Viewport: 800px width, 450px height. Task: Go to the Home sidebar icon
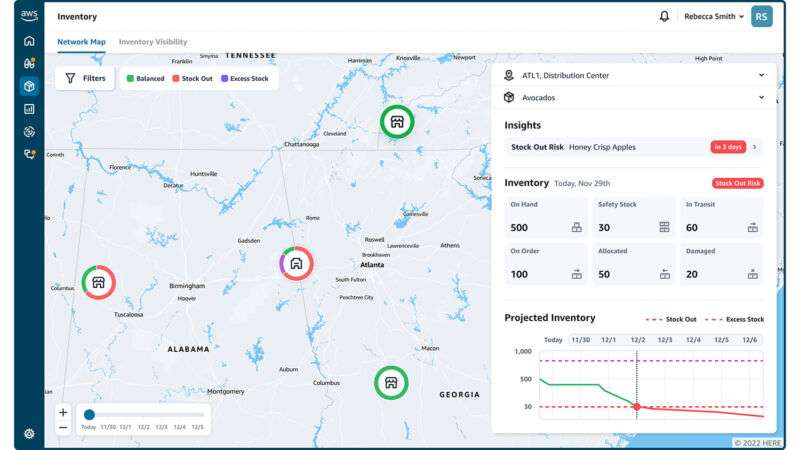tap(29, 41)
